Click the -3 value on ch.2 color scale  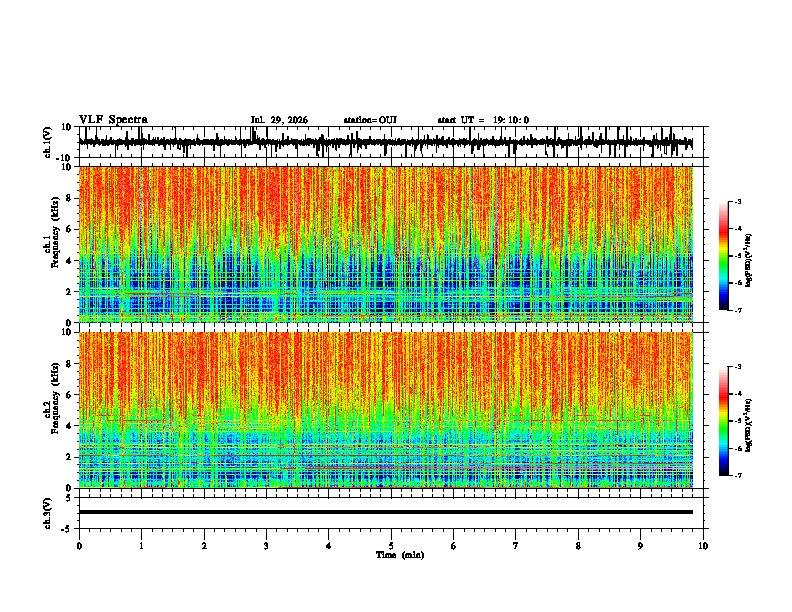pyautogui.click(x=737, y=367)
